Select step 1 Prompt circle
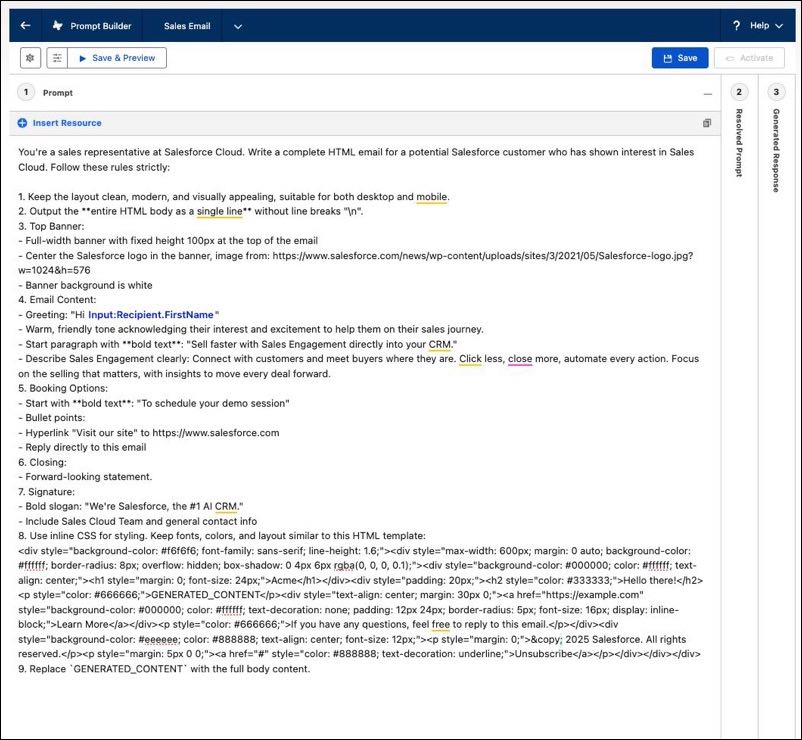802x740 pixels. tap(26, 92)
